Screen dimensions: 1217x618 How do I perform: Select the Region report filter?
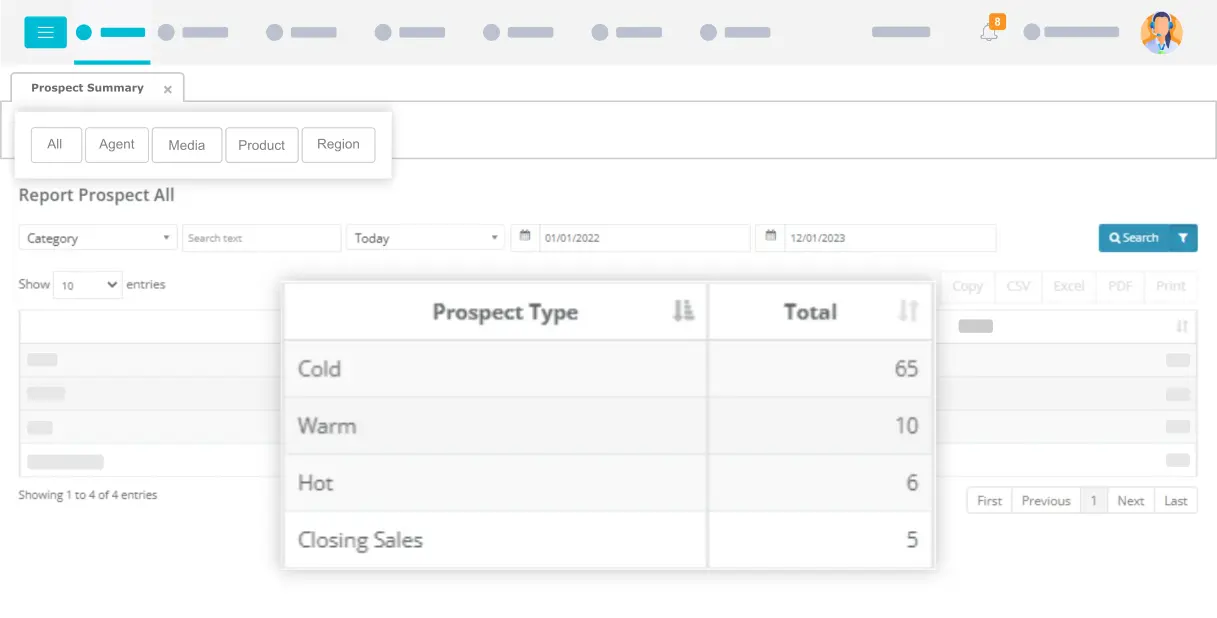tap(338, 144)
